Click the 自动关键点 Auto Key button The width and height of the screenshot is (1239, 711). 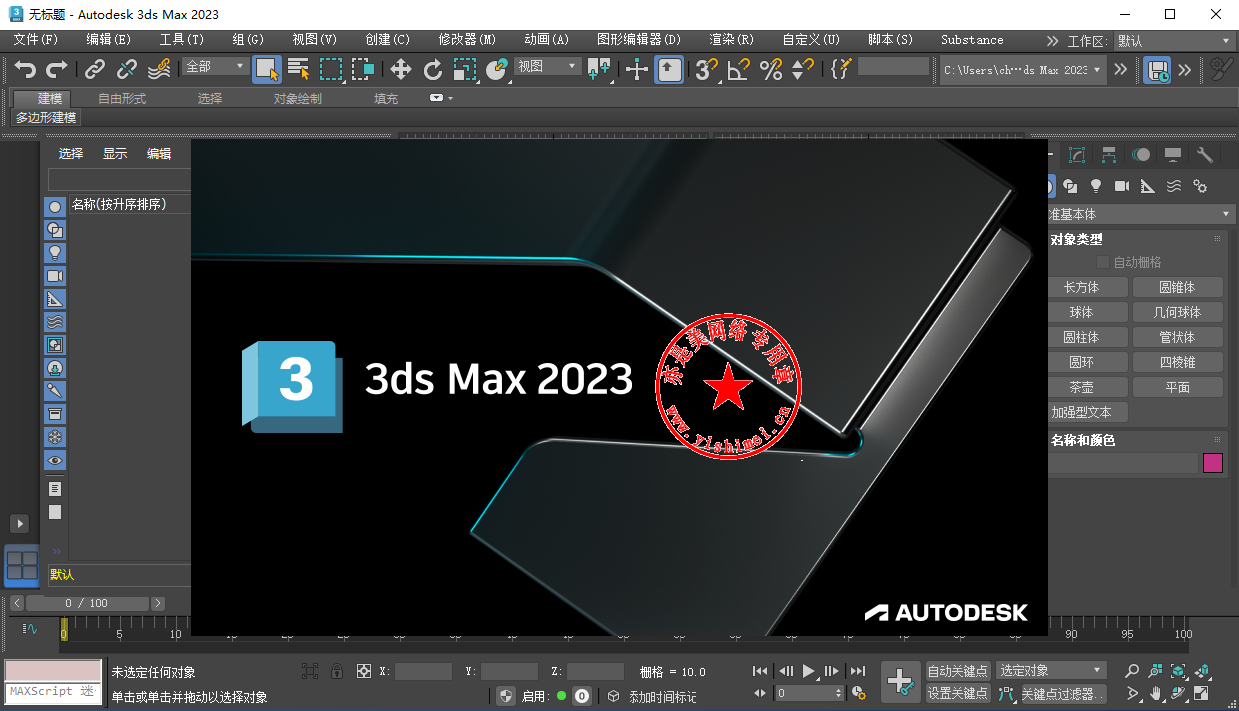tap(958, 671)
